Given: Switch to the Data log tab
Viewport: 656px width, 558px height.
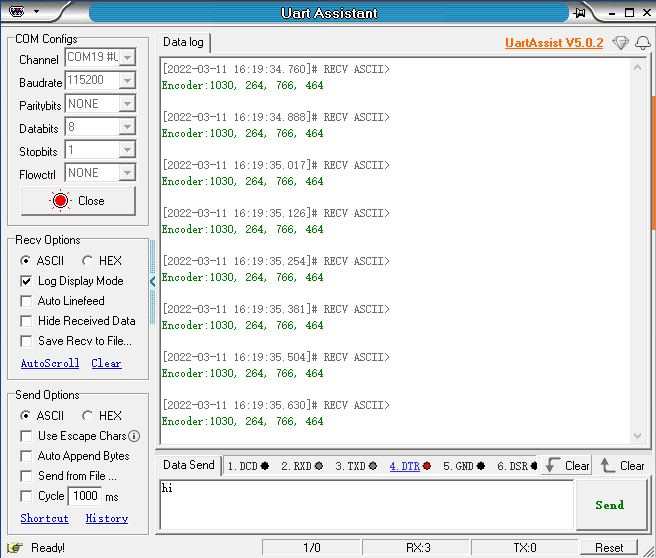Looking at the screenshot, I should point(183,42).
